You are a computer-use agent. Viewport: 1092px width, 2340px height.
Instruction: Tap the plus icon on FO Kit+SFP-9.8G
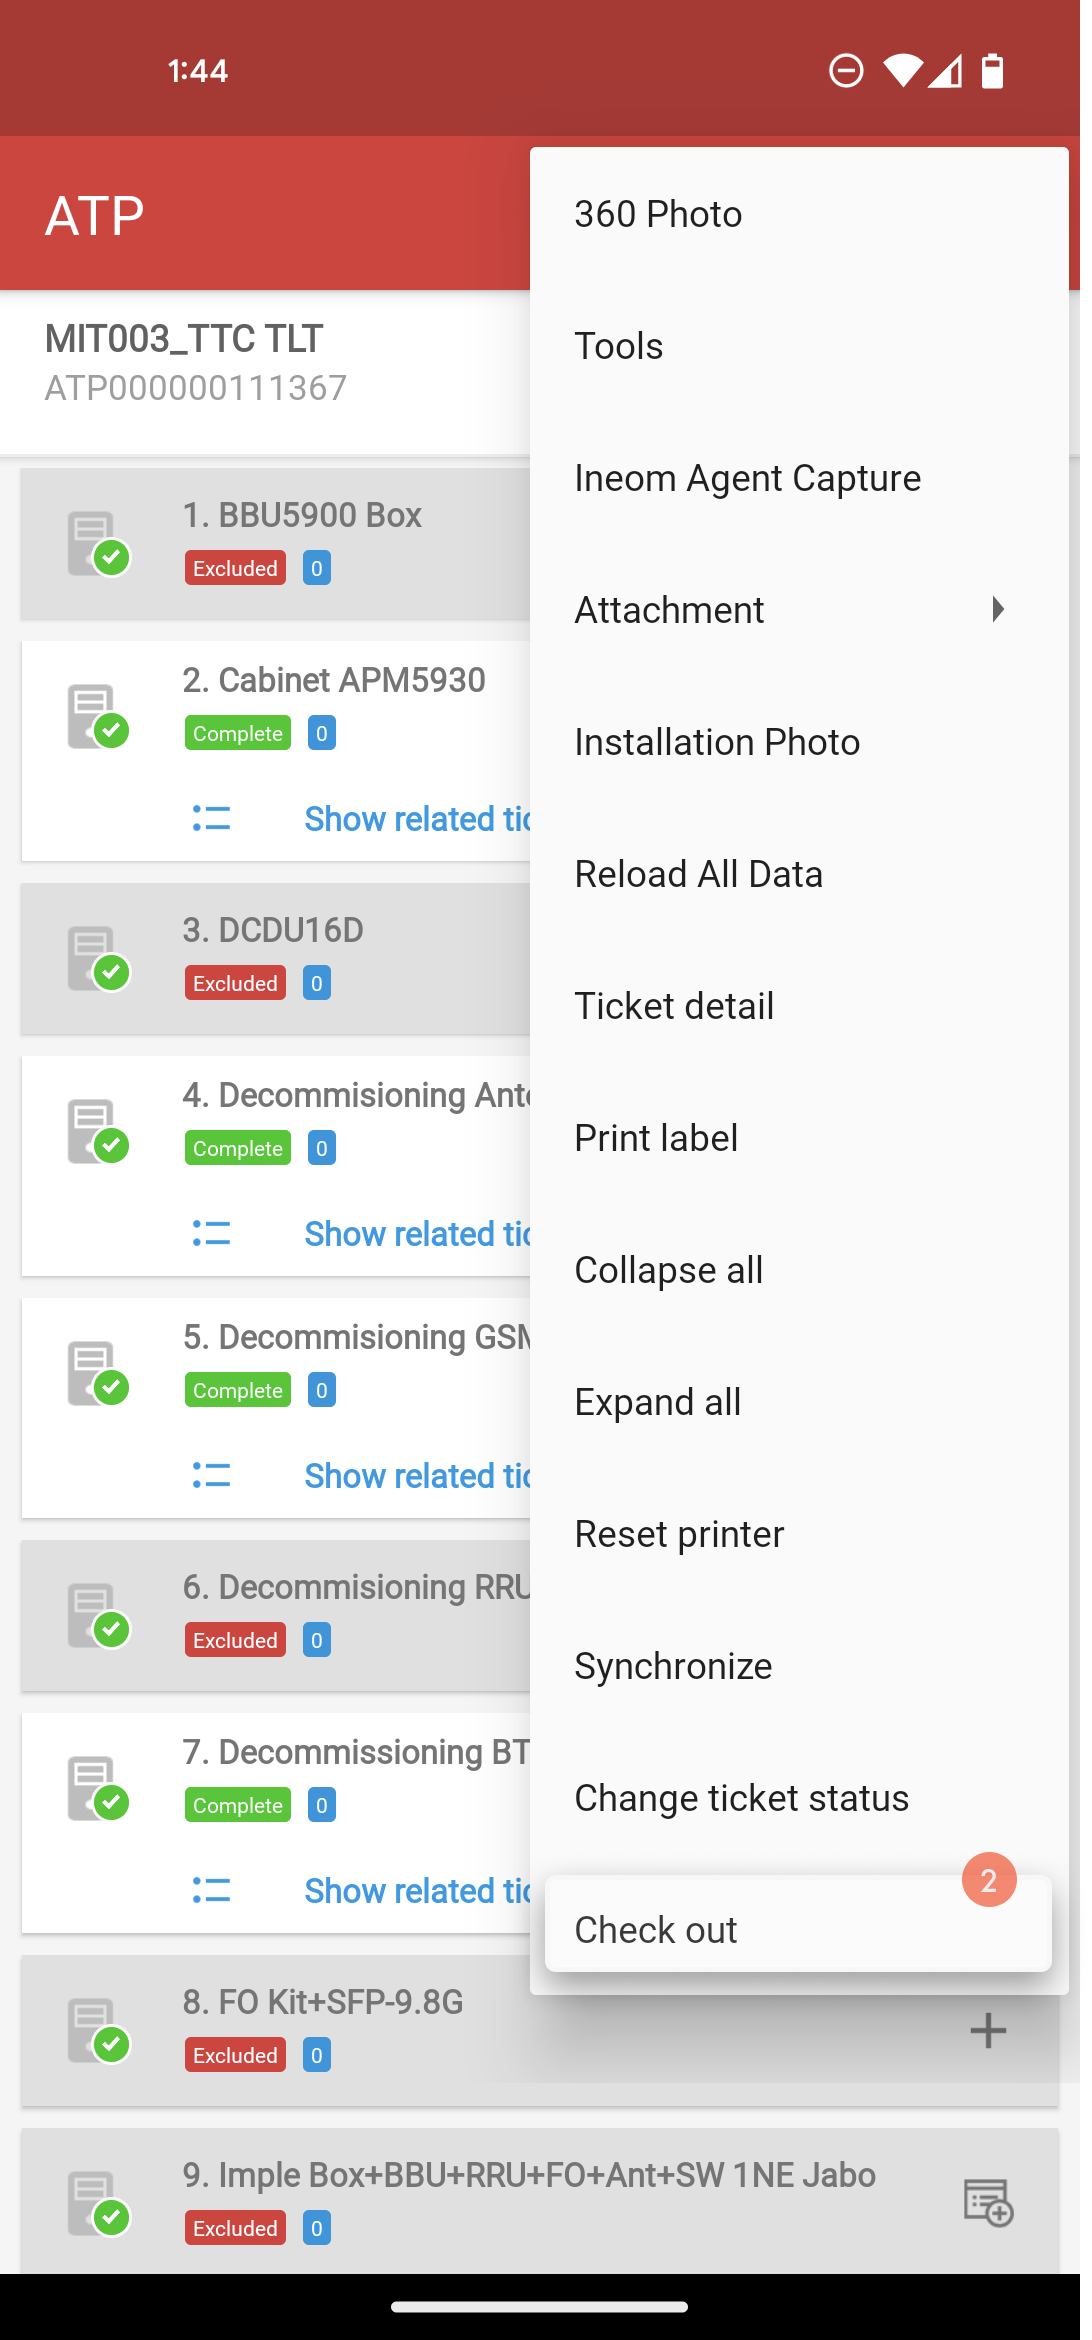click(x=988, y=2030)
